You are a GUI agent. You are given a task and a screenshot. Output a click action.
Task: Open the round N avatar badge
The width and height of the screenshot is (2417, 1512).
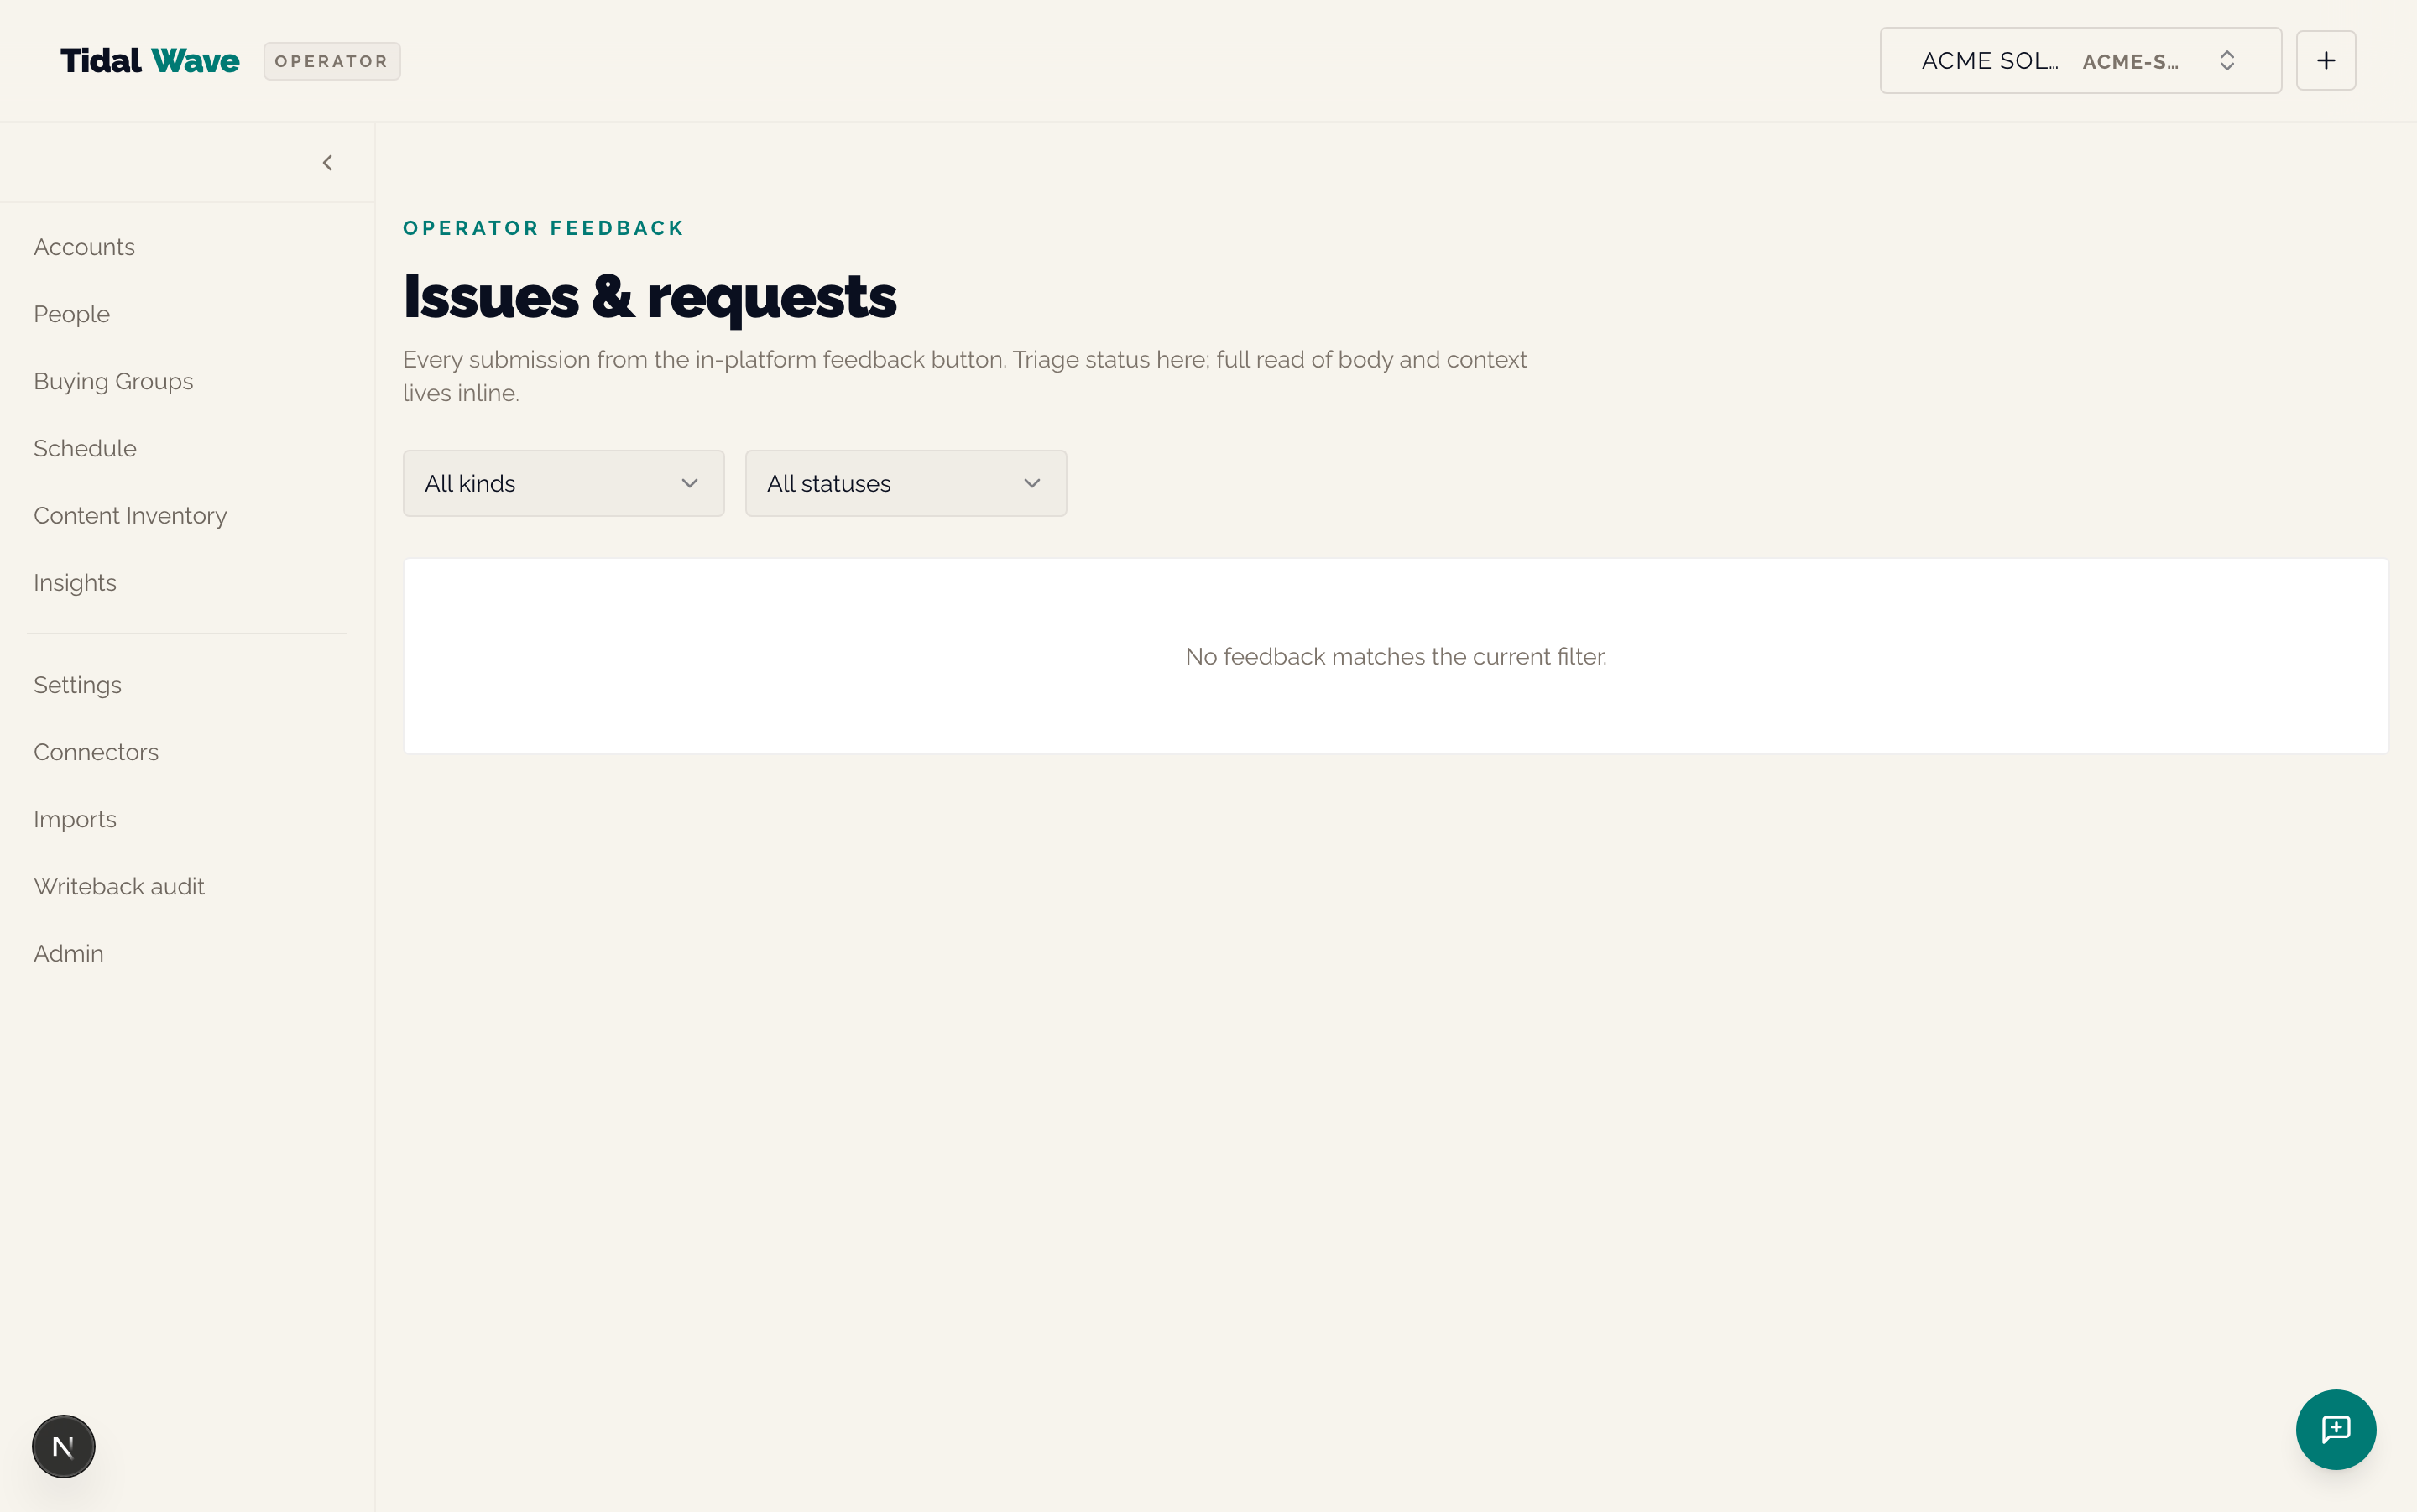click(63, 1446)
